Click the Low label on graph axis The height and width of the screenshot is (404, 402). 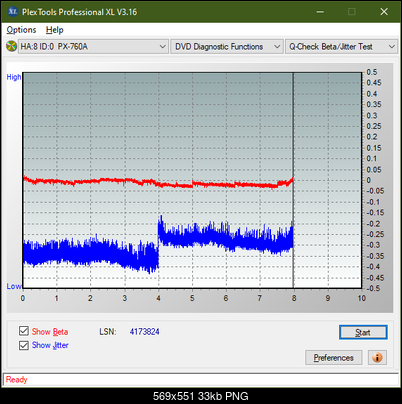[14, 286]
